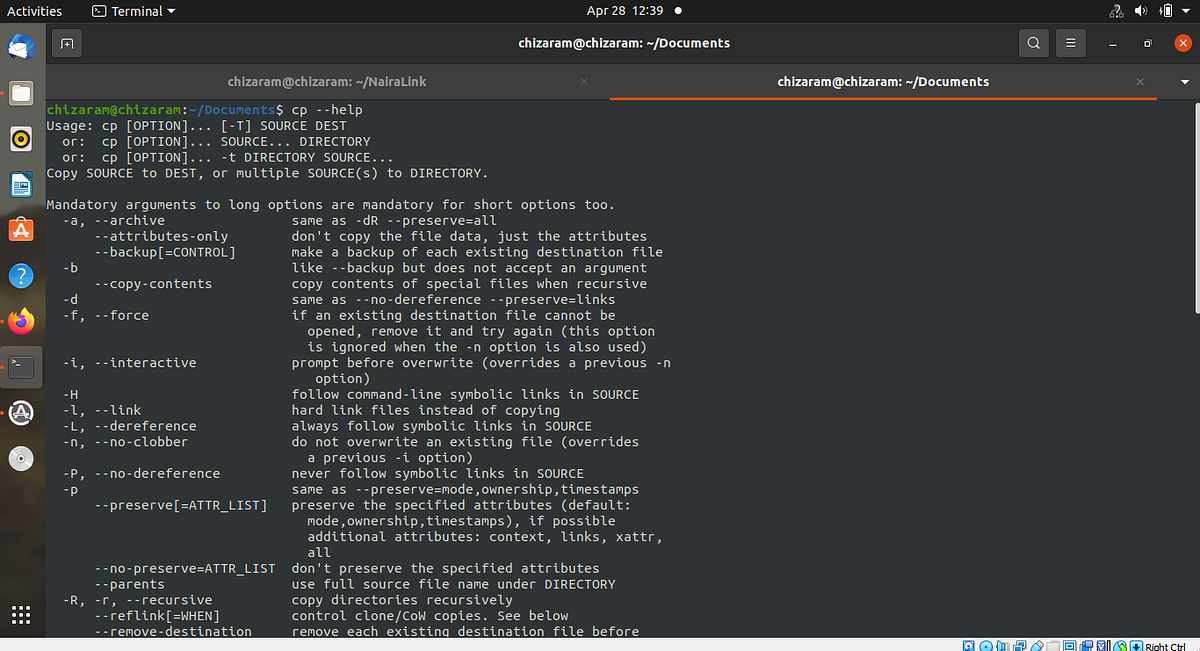
Task: Click Activities in the top bar
Action: (35, 11)
